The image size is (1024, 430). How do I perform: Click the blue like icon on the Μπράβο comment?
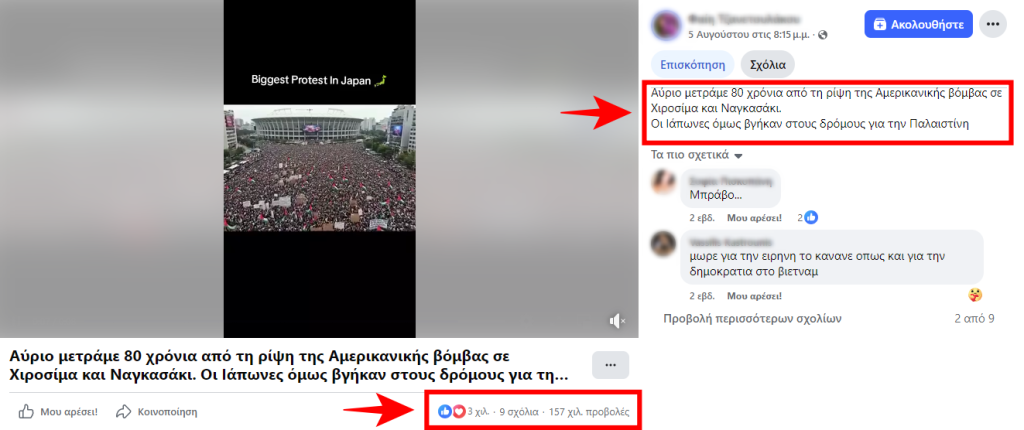[x=811, y=218]
